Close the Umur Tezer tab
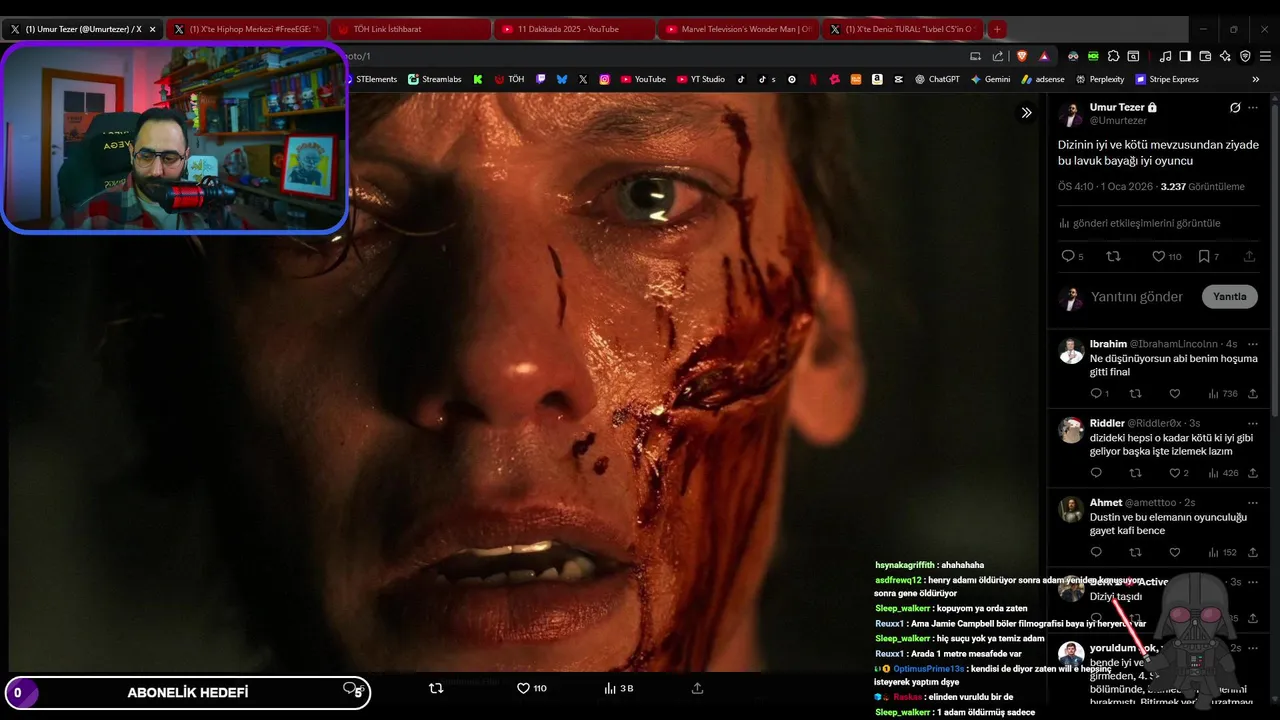The height and width of the screenshot is (720, 1280). 152,29
